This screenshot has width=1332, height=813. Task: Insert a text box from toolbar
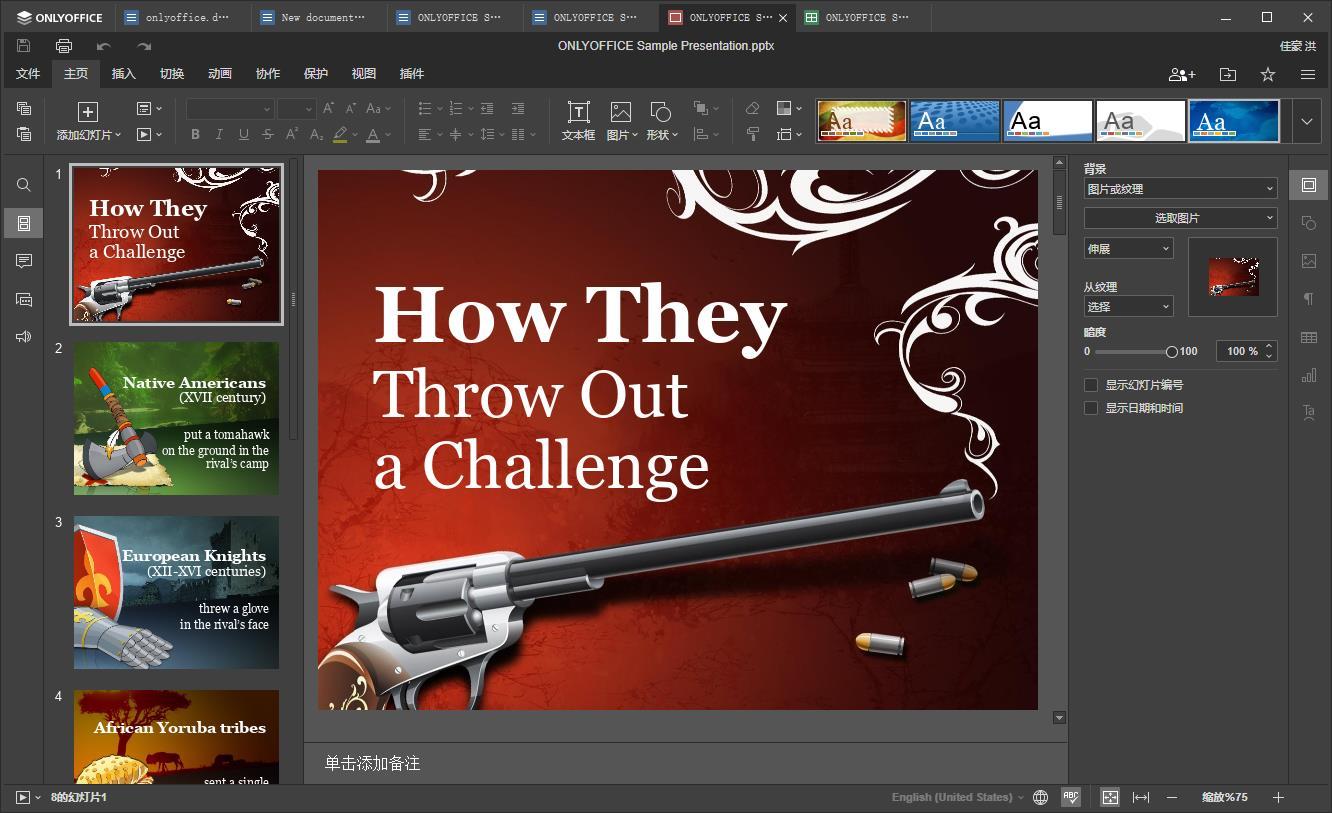coord(578,121)
